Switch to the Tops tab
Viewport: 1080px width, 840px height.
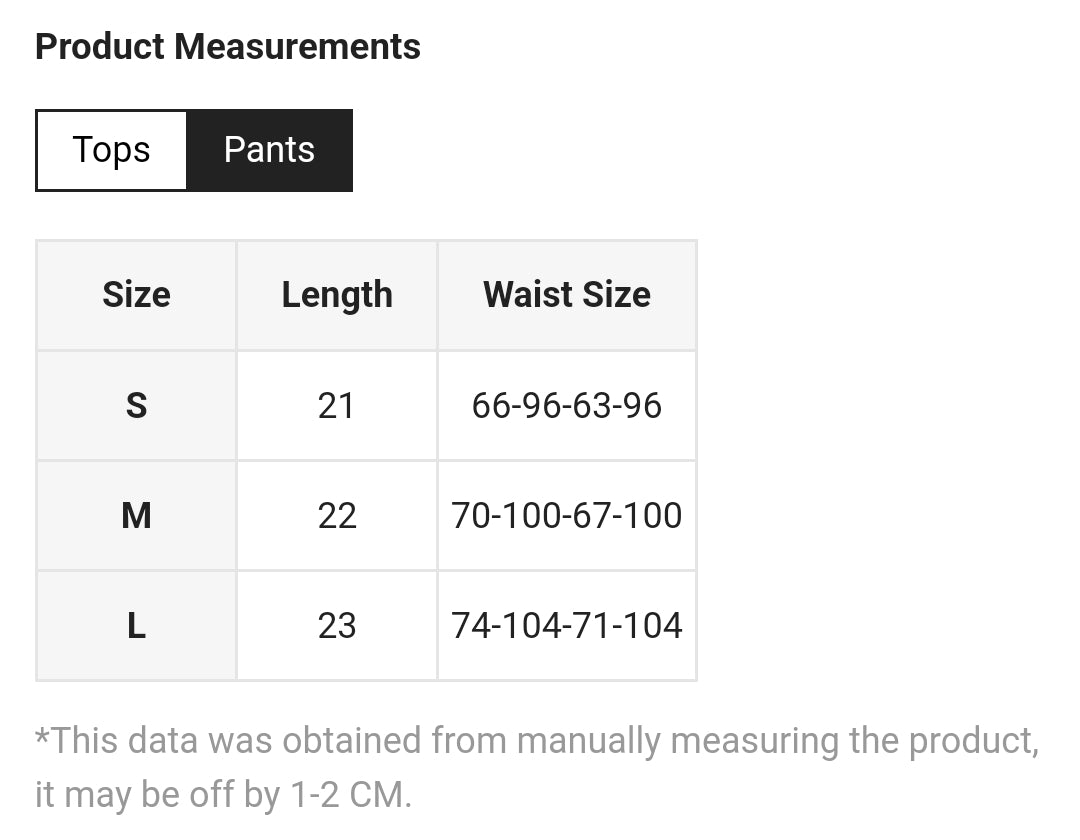[111, 150]
